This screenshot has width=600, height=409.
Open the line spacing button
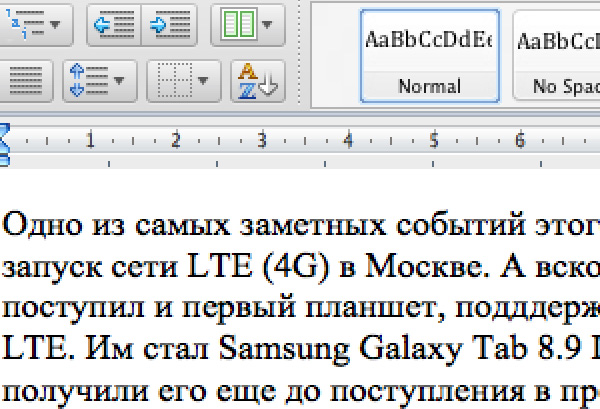(x=89, y=81)
